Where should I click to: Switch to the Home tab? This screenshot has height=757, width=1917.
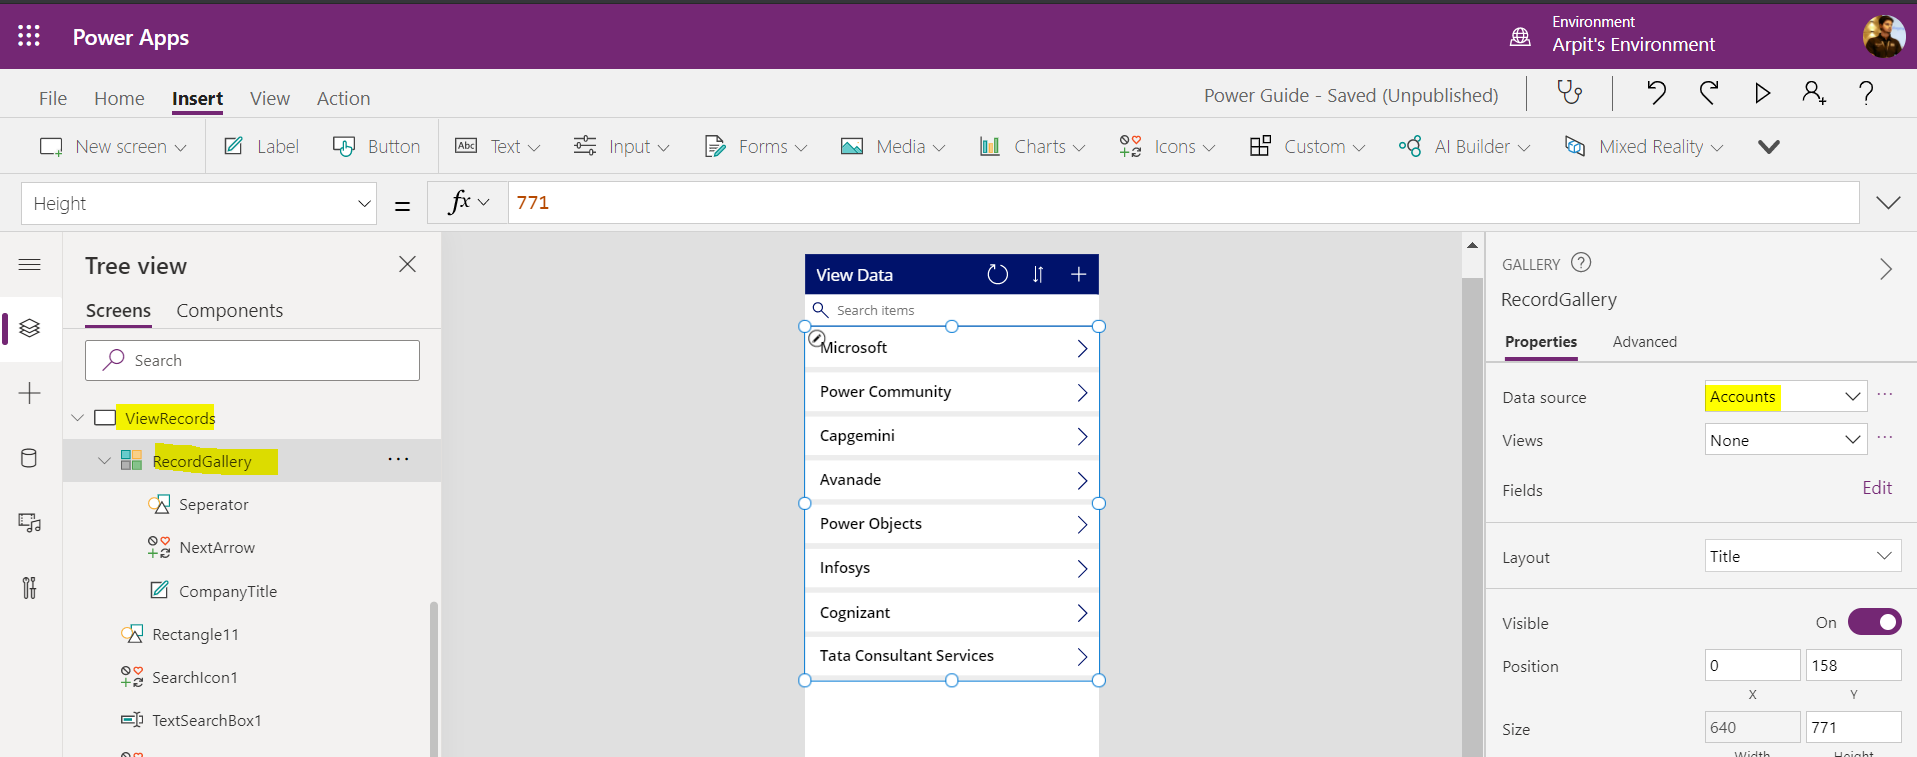click(119, 98)
